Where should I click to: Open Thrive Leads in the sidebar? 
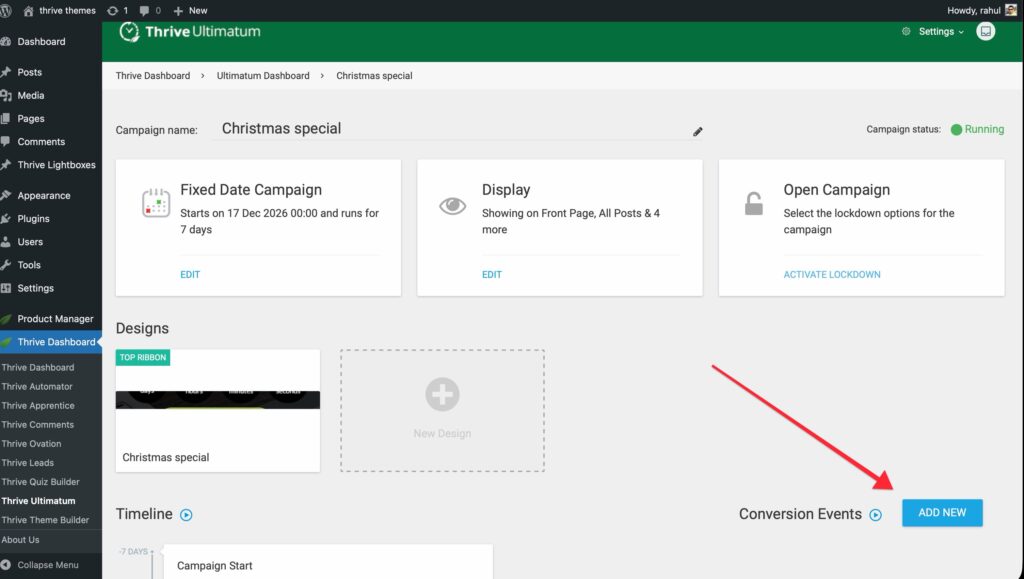click(28, 463)
